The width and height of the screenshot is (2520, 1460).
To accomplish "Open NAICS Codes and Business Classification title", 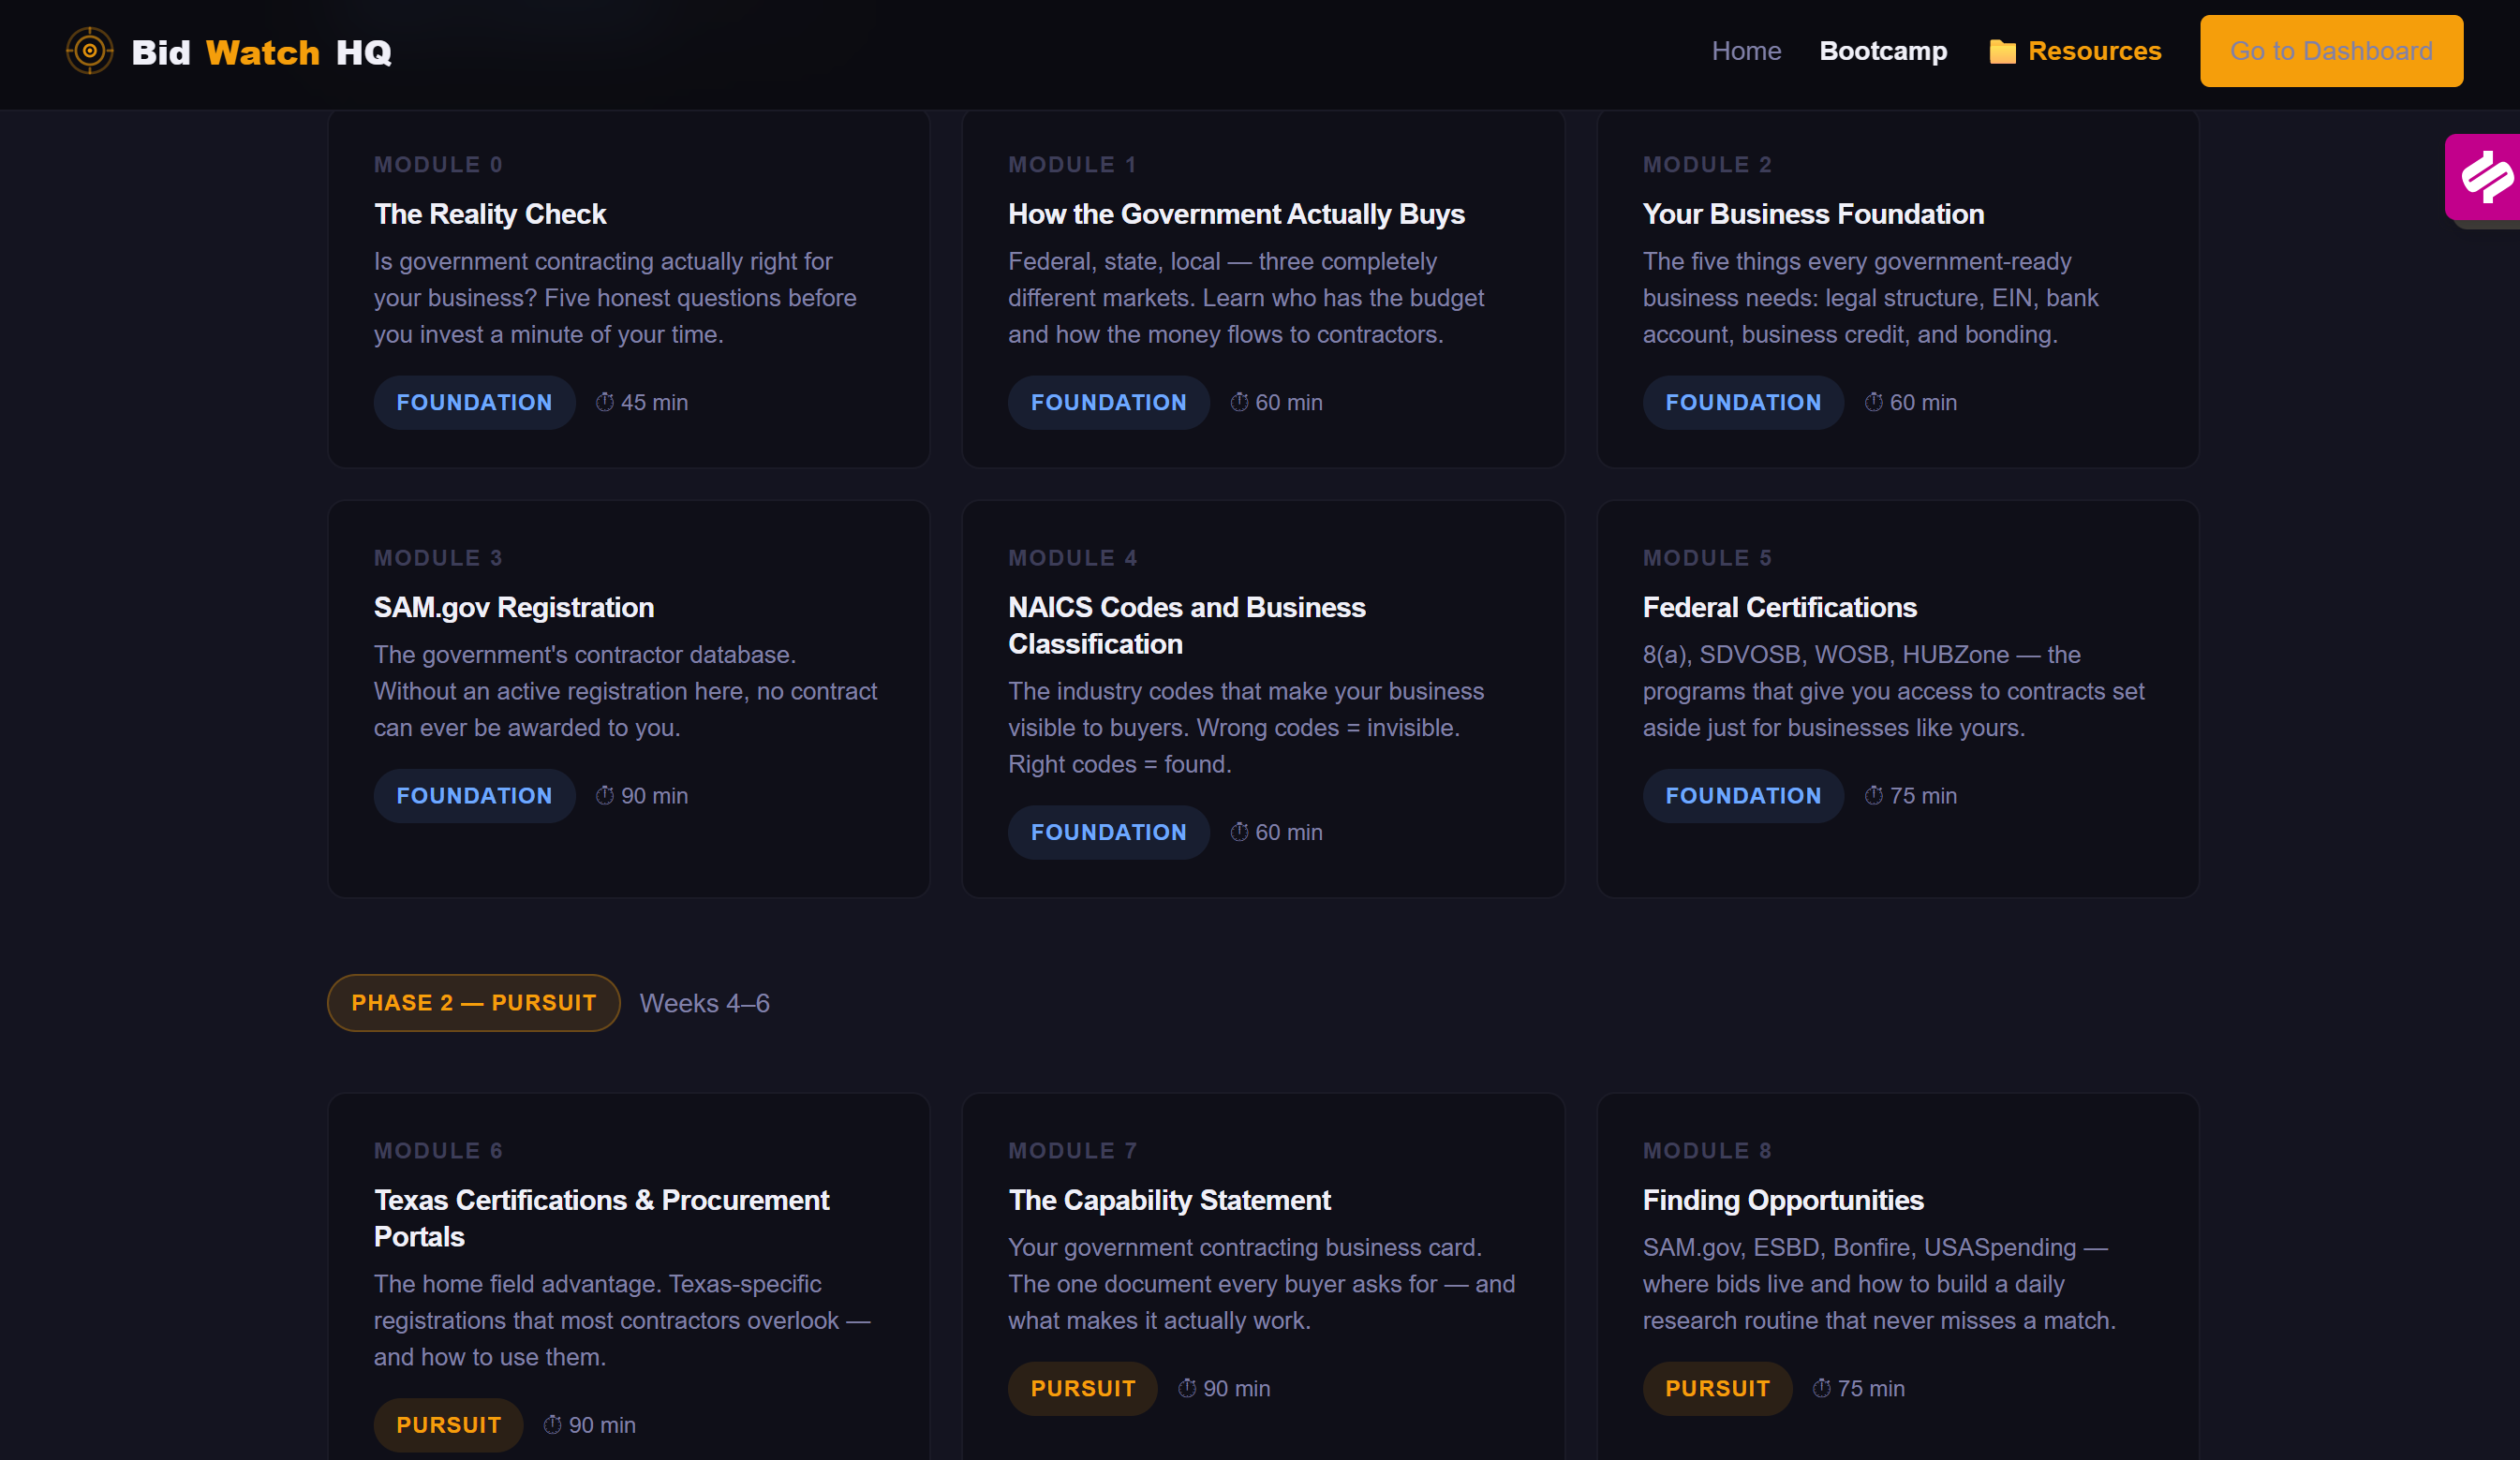I will point(1187,625).
